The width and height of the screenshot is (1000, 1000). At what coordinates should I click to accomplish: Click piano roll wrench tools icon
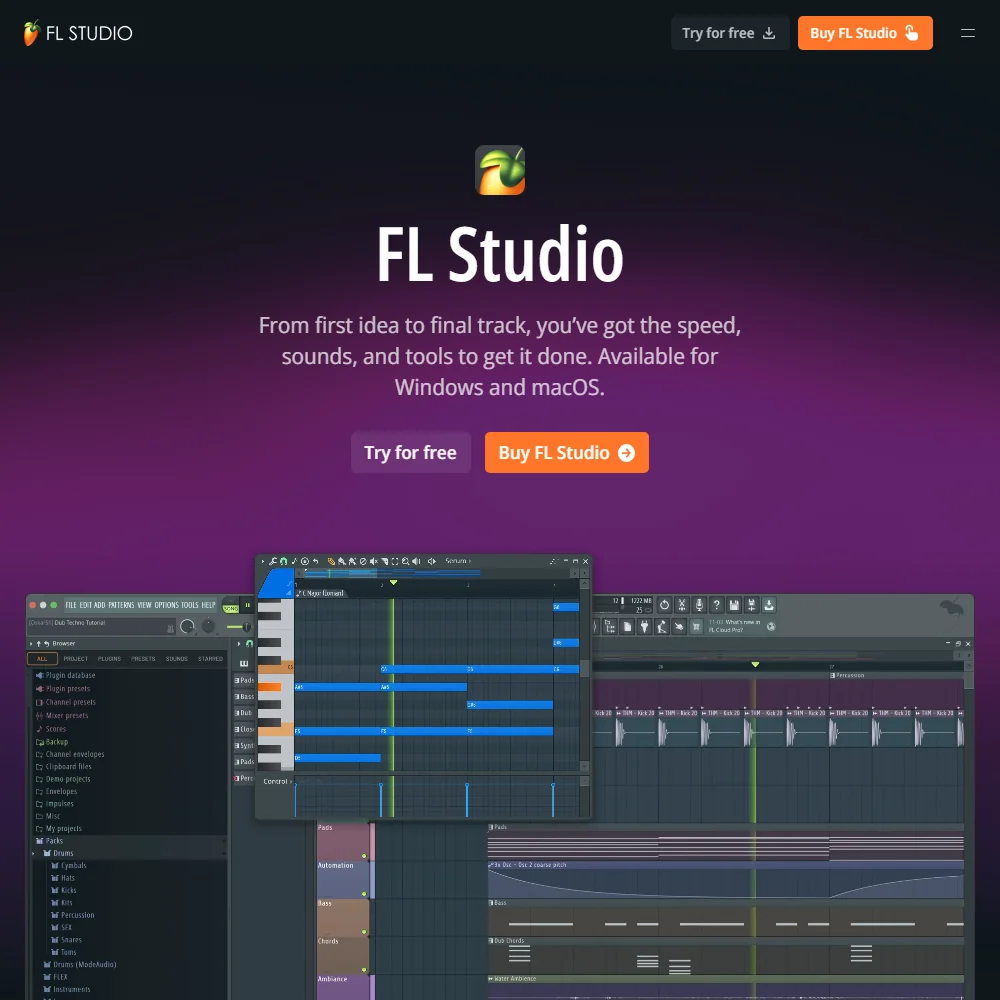(x=273, y=561)
